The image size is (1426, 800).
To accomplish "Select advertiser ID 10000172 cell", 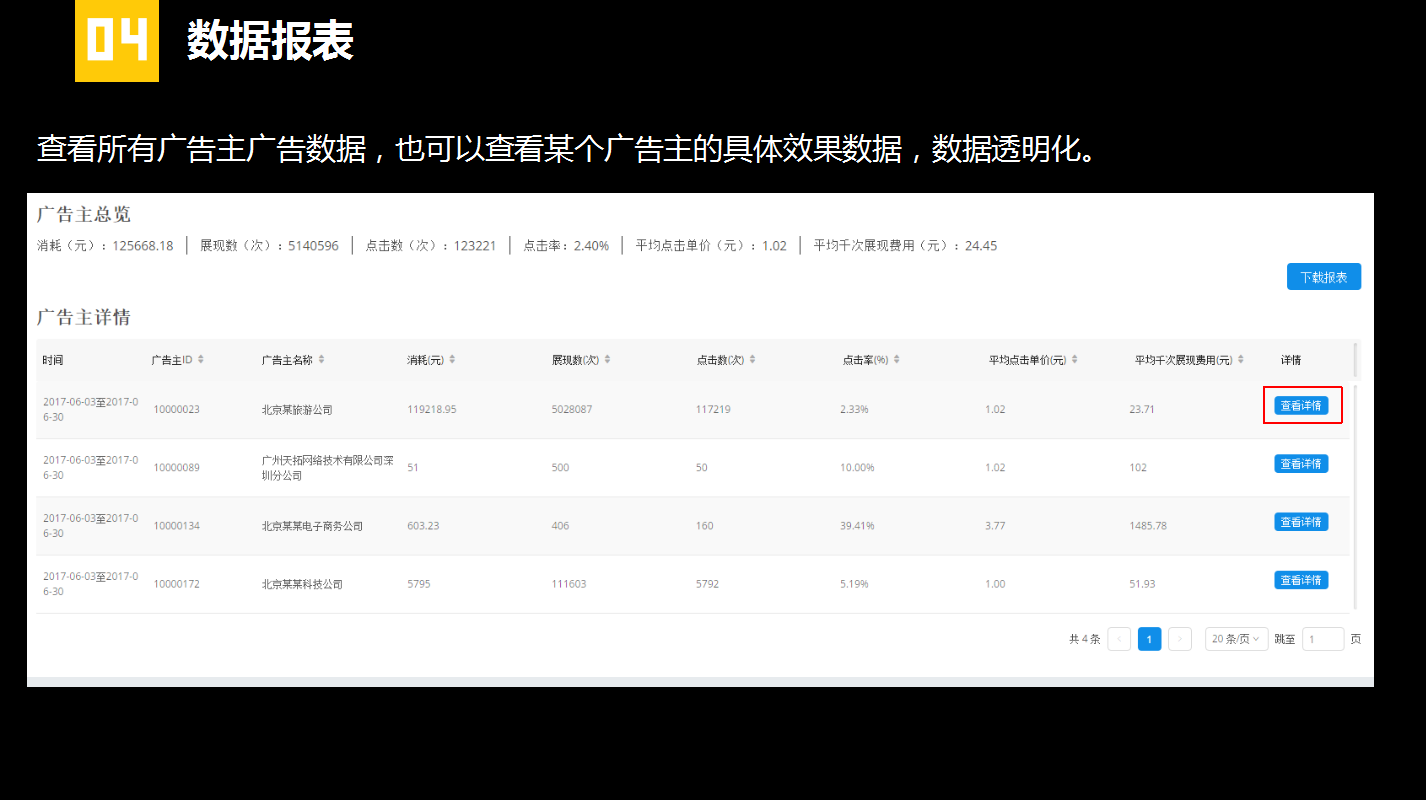I will 177,584.
